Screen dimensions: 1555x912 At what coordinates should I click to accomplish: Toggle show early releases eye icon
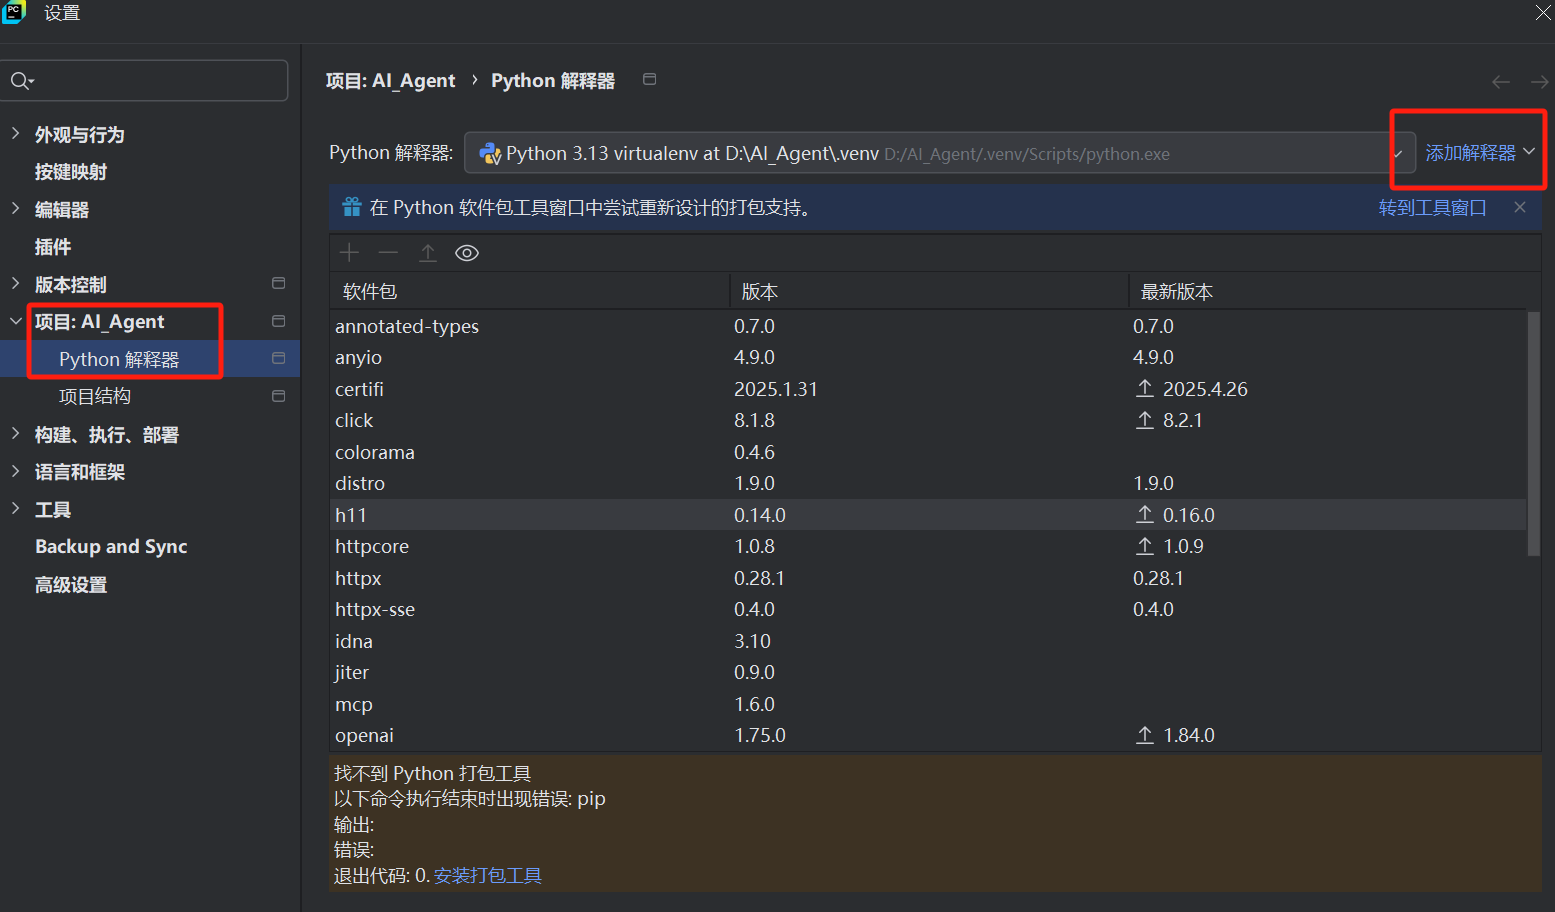[467, 253]
